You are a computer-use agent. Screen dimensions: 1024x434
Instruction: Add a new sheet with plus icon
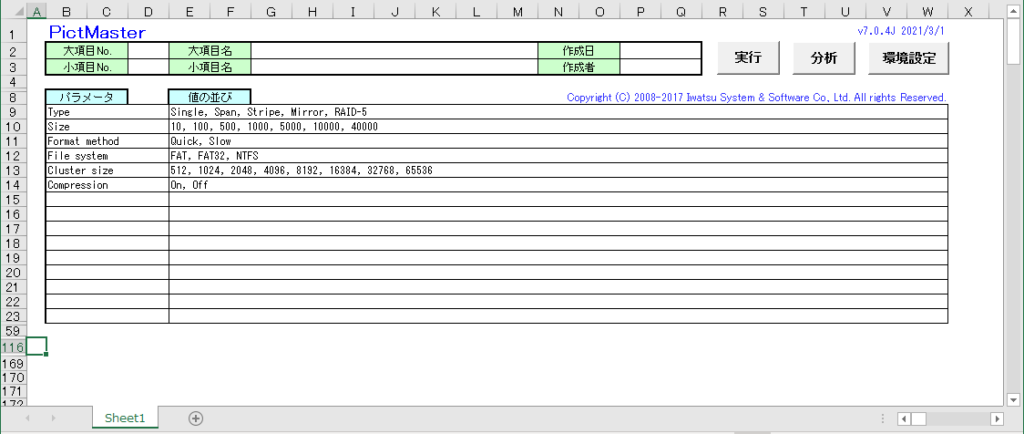(x=196, y=418)
